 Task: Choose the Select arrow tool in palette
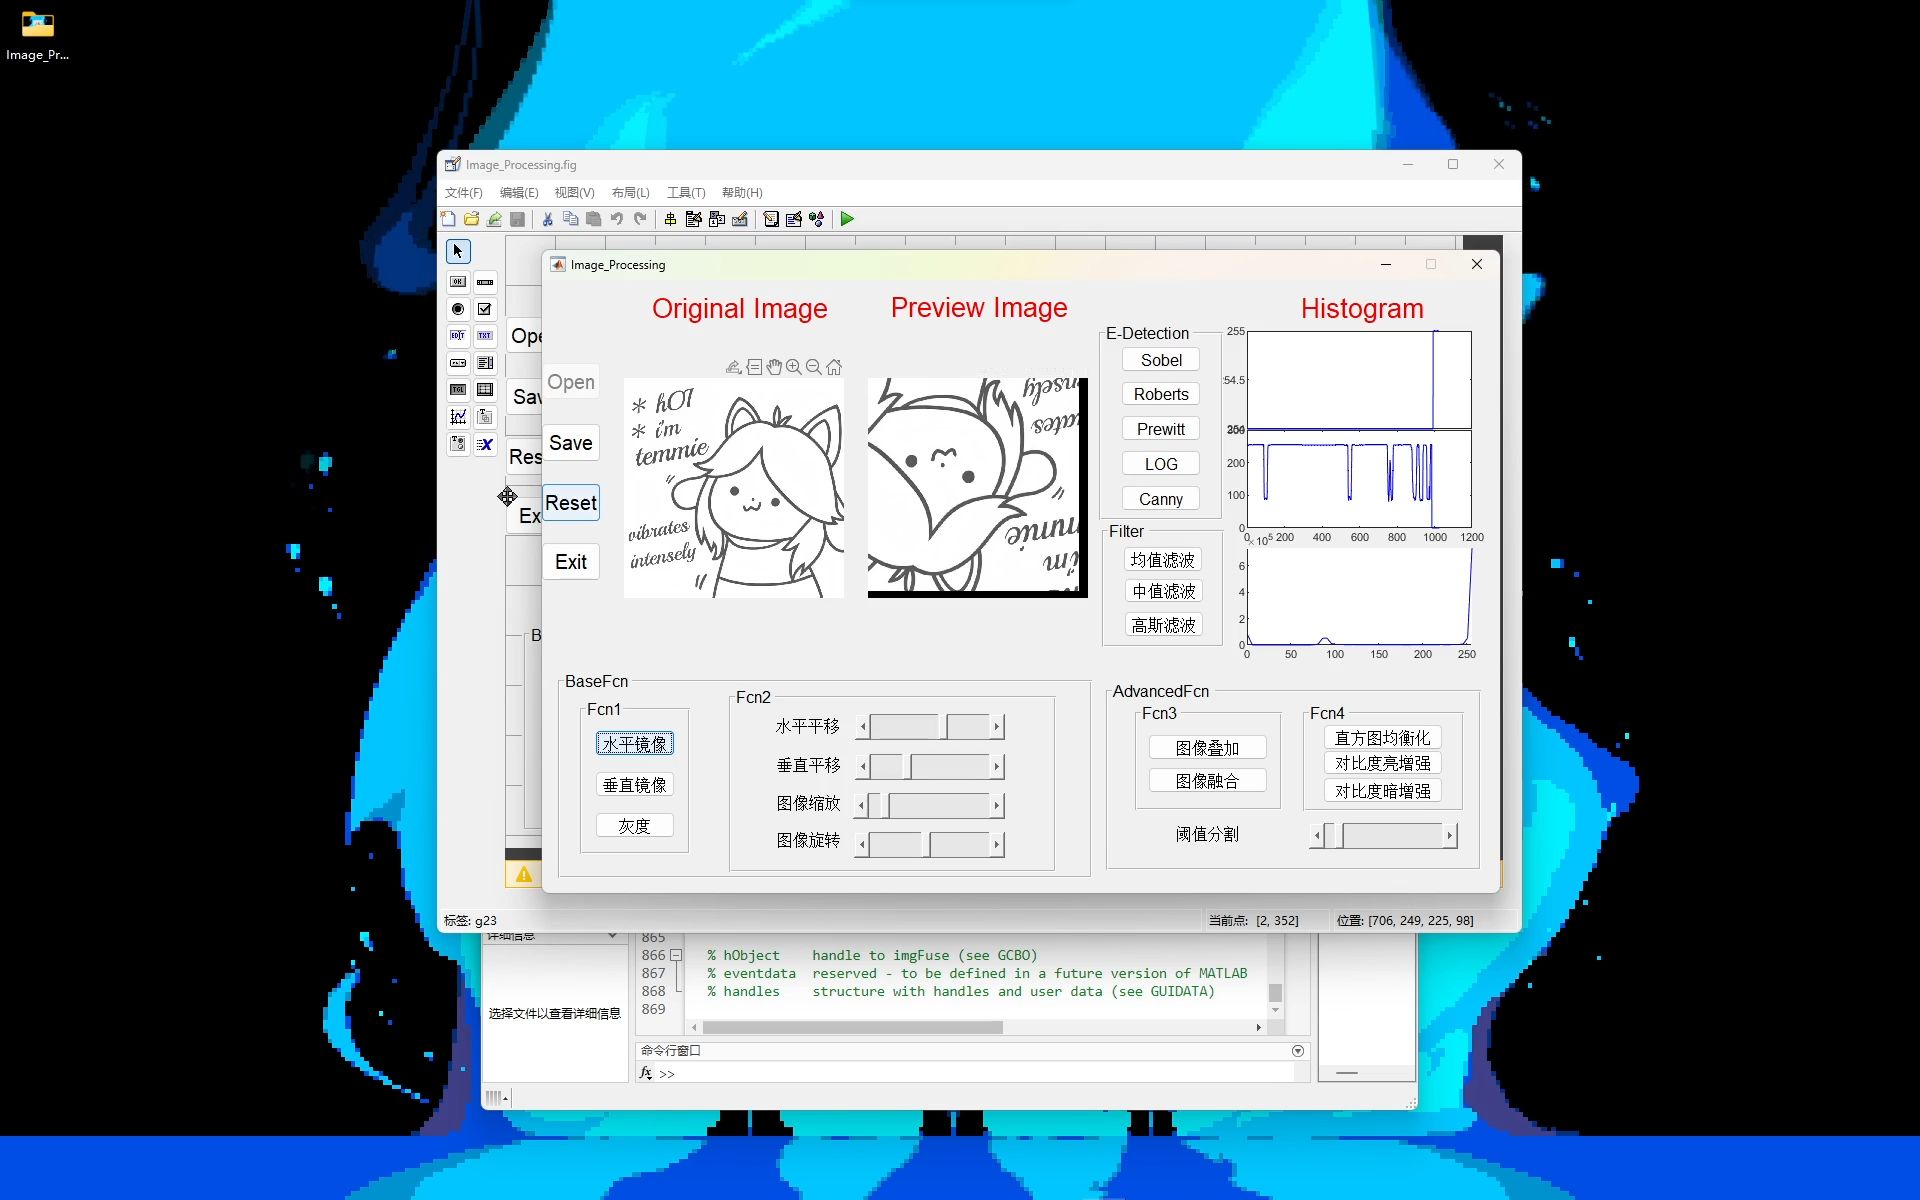(x=458, y=251)
